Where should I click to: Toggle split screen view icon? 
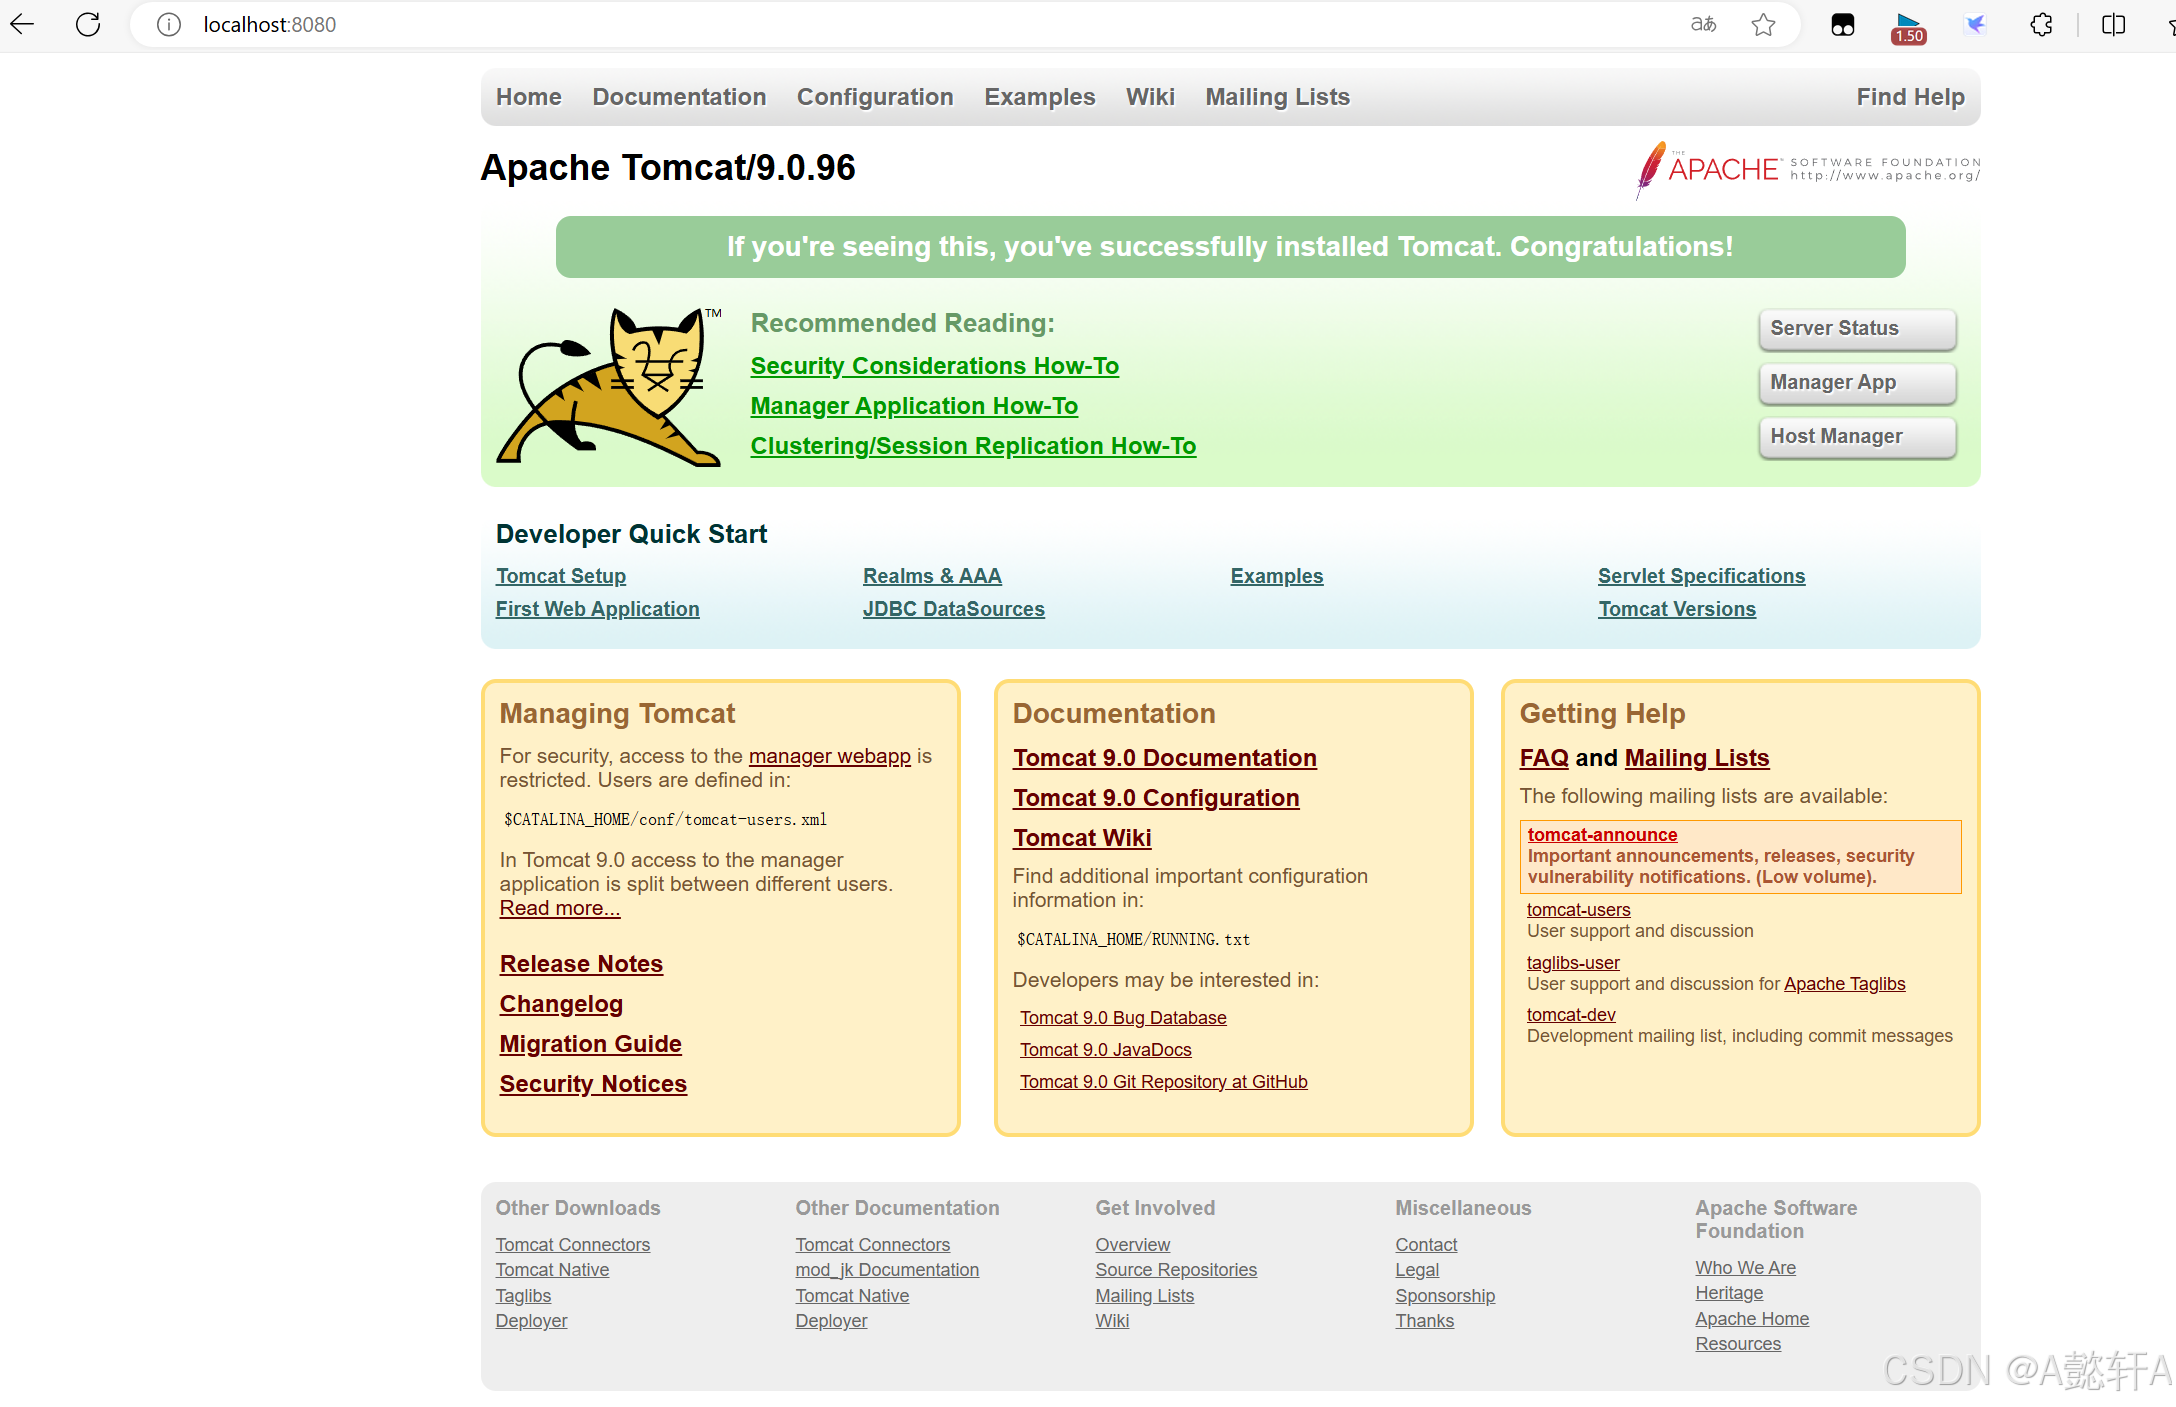pos(2113,24)
